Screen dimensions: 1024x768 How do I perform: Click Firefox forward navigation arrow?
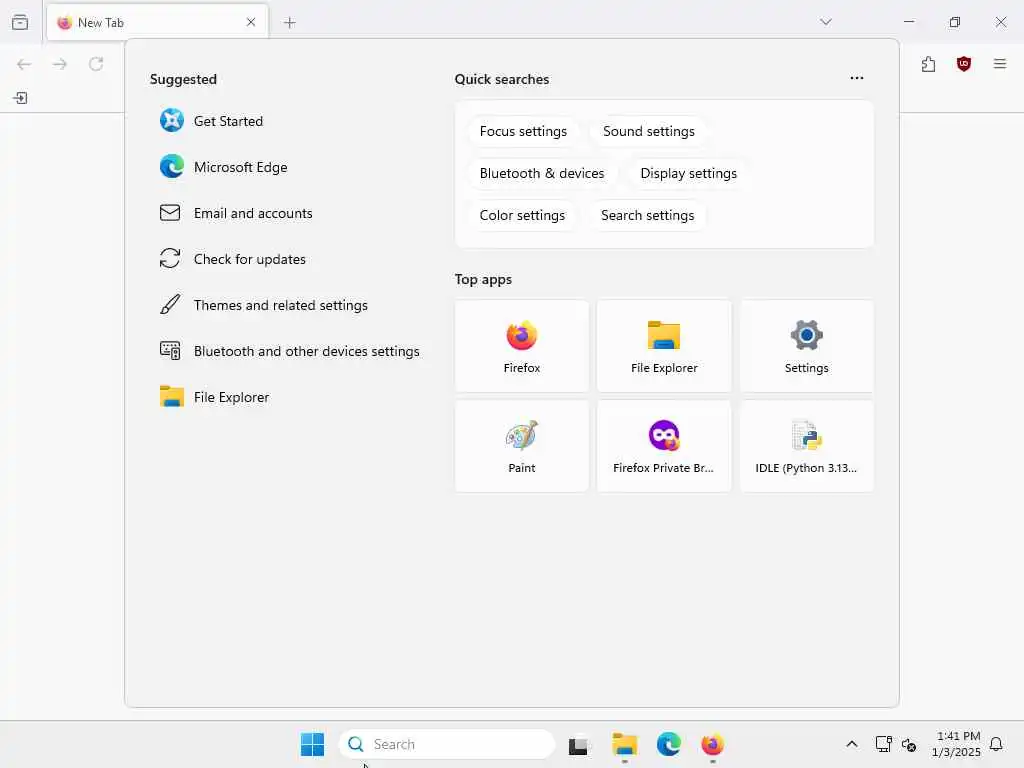point(60,64)
